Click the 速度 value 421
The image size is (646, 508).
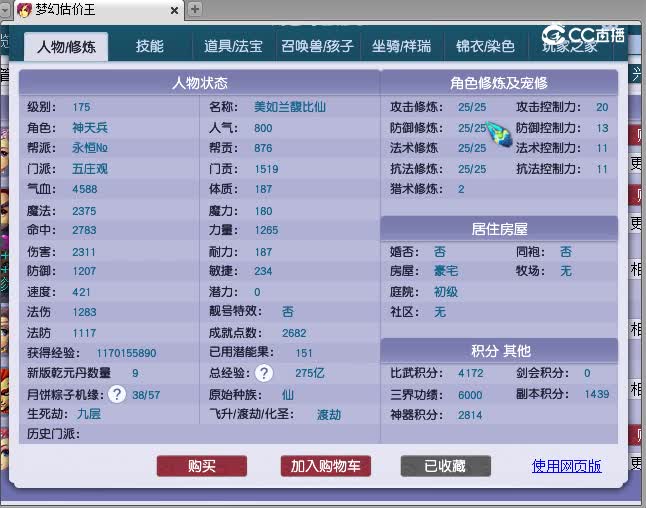click(x=81, y=292)
